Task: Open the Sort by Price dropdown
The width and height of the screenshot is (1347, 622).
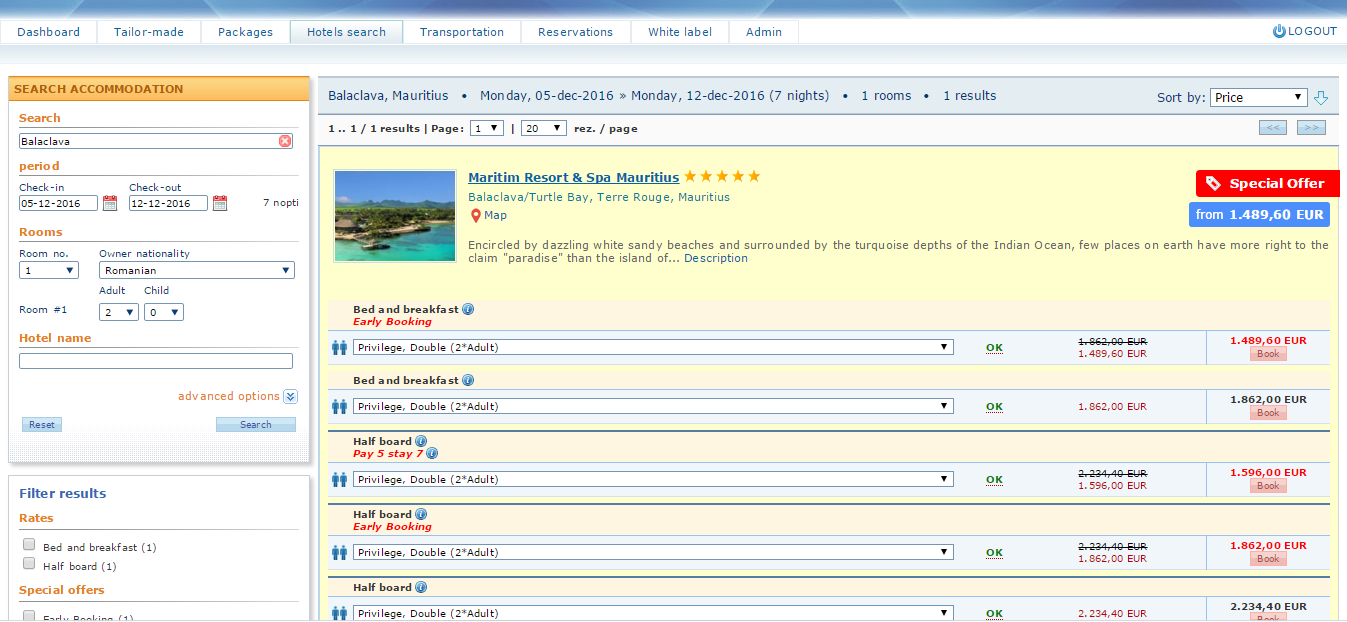Action: coord(1258,97)
